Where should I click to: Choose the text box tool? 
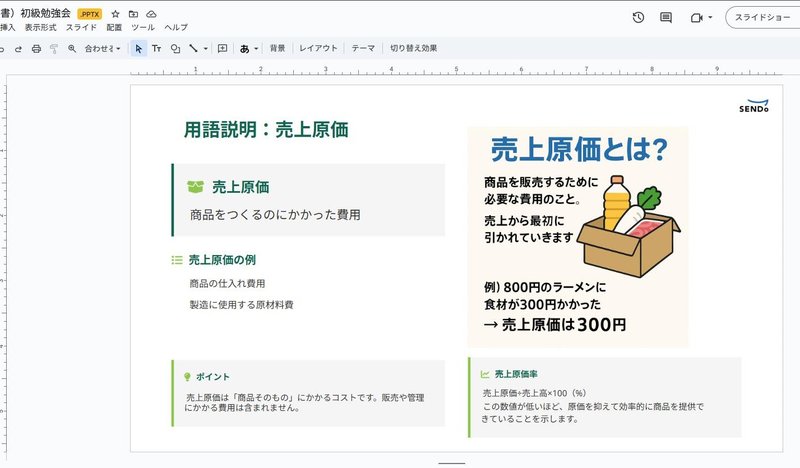(156, 48)
